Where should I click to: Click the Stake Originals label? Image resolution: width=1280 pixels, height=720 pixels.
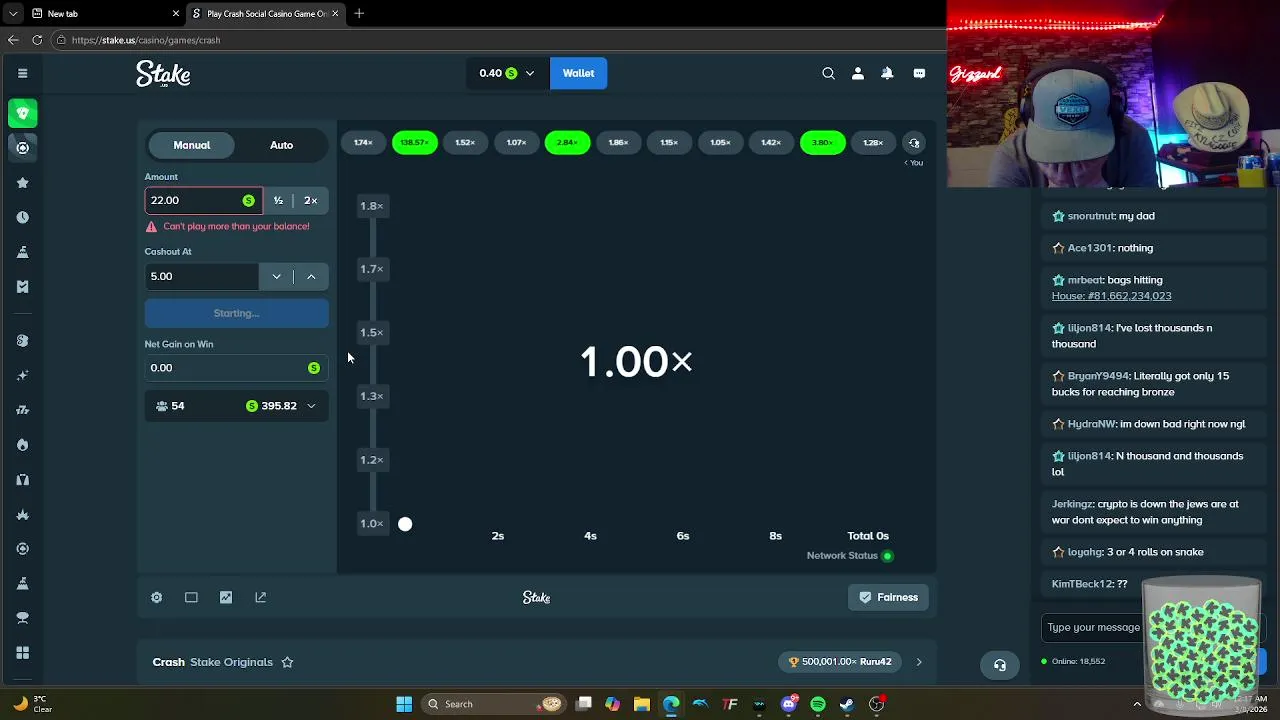coord(231,662)
